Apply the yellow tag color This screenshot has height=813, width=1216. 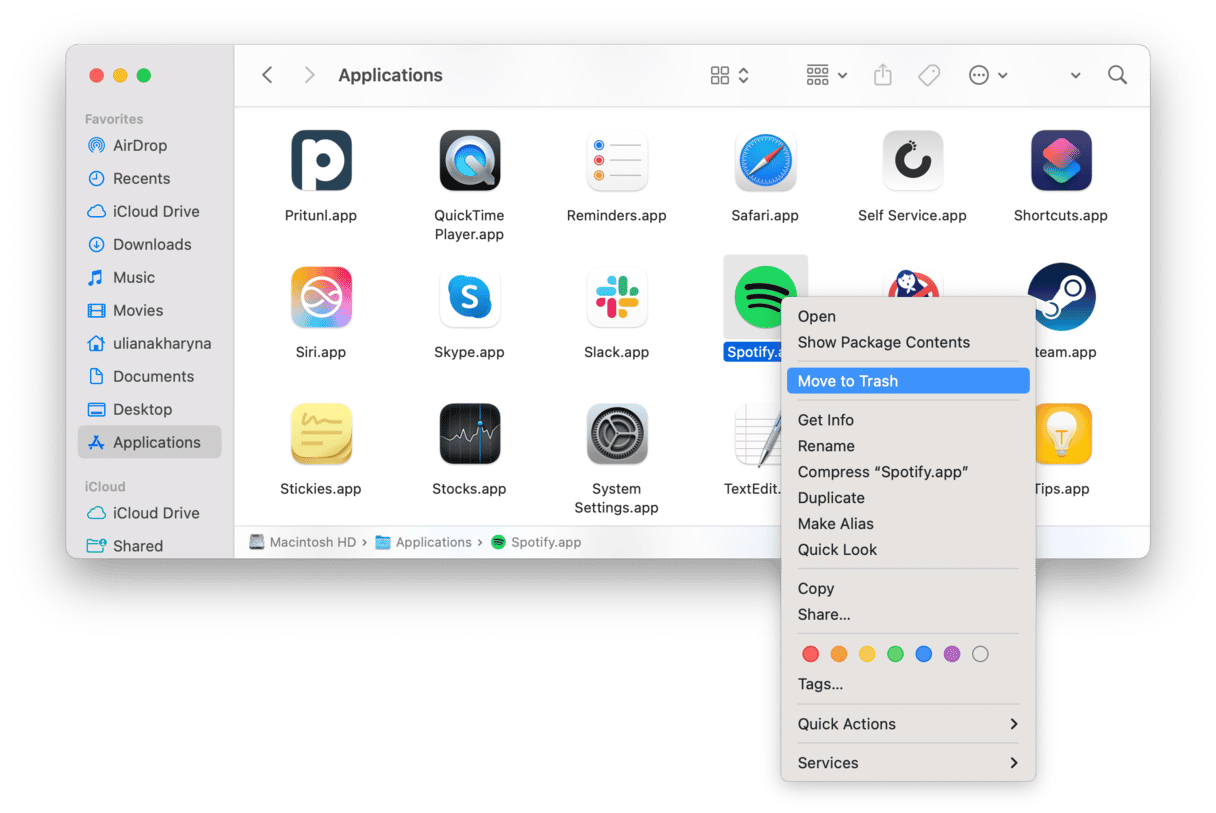867,654
